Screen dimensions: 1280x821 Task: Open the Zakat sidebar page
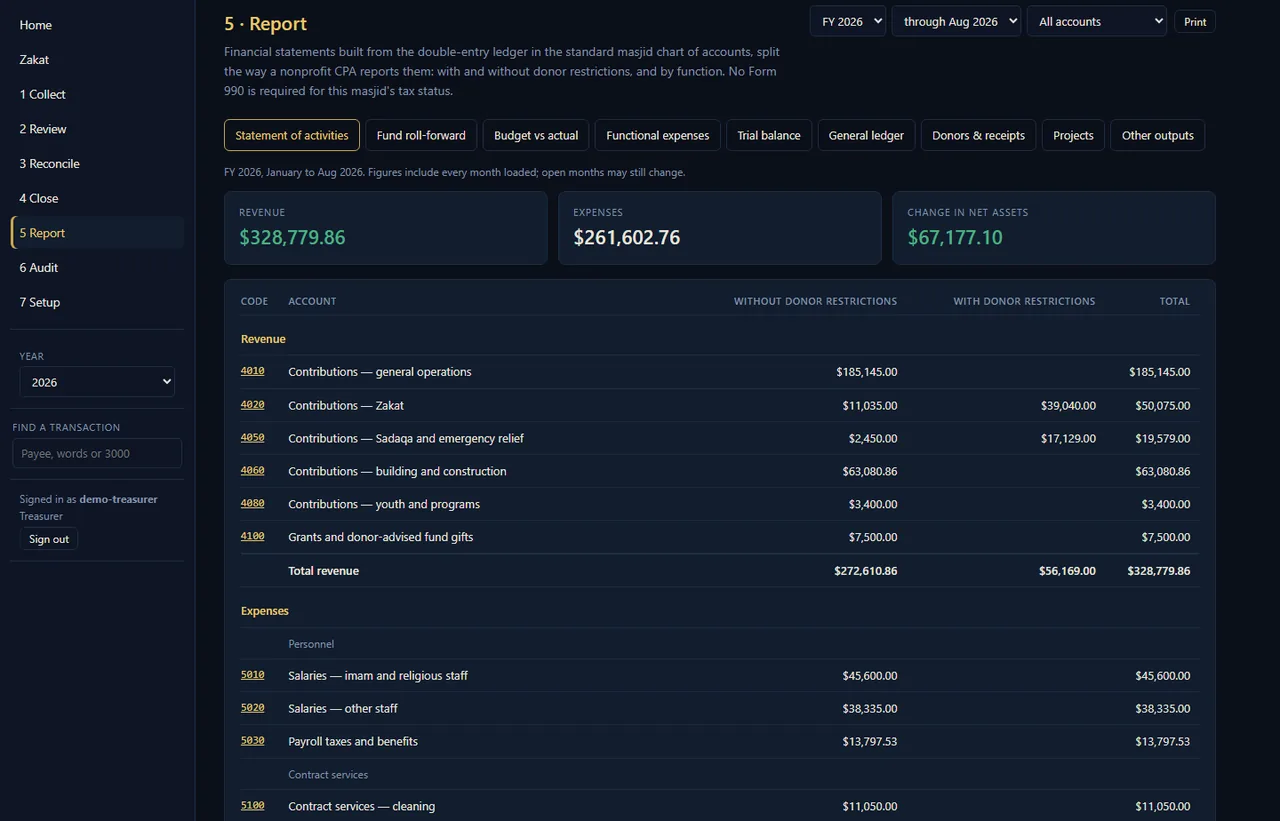point(97,60)
